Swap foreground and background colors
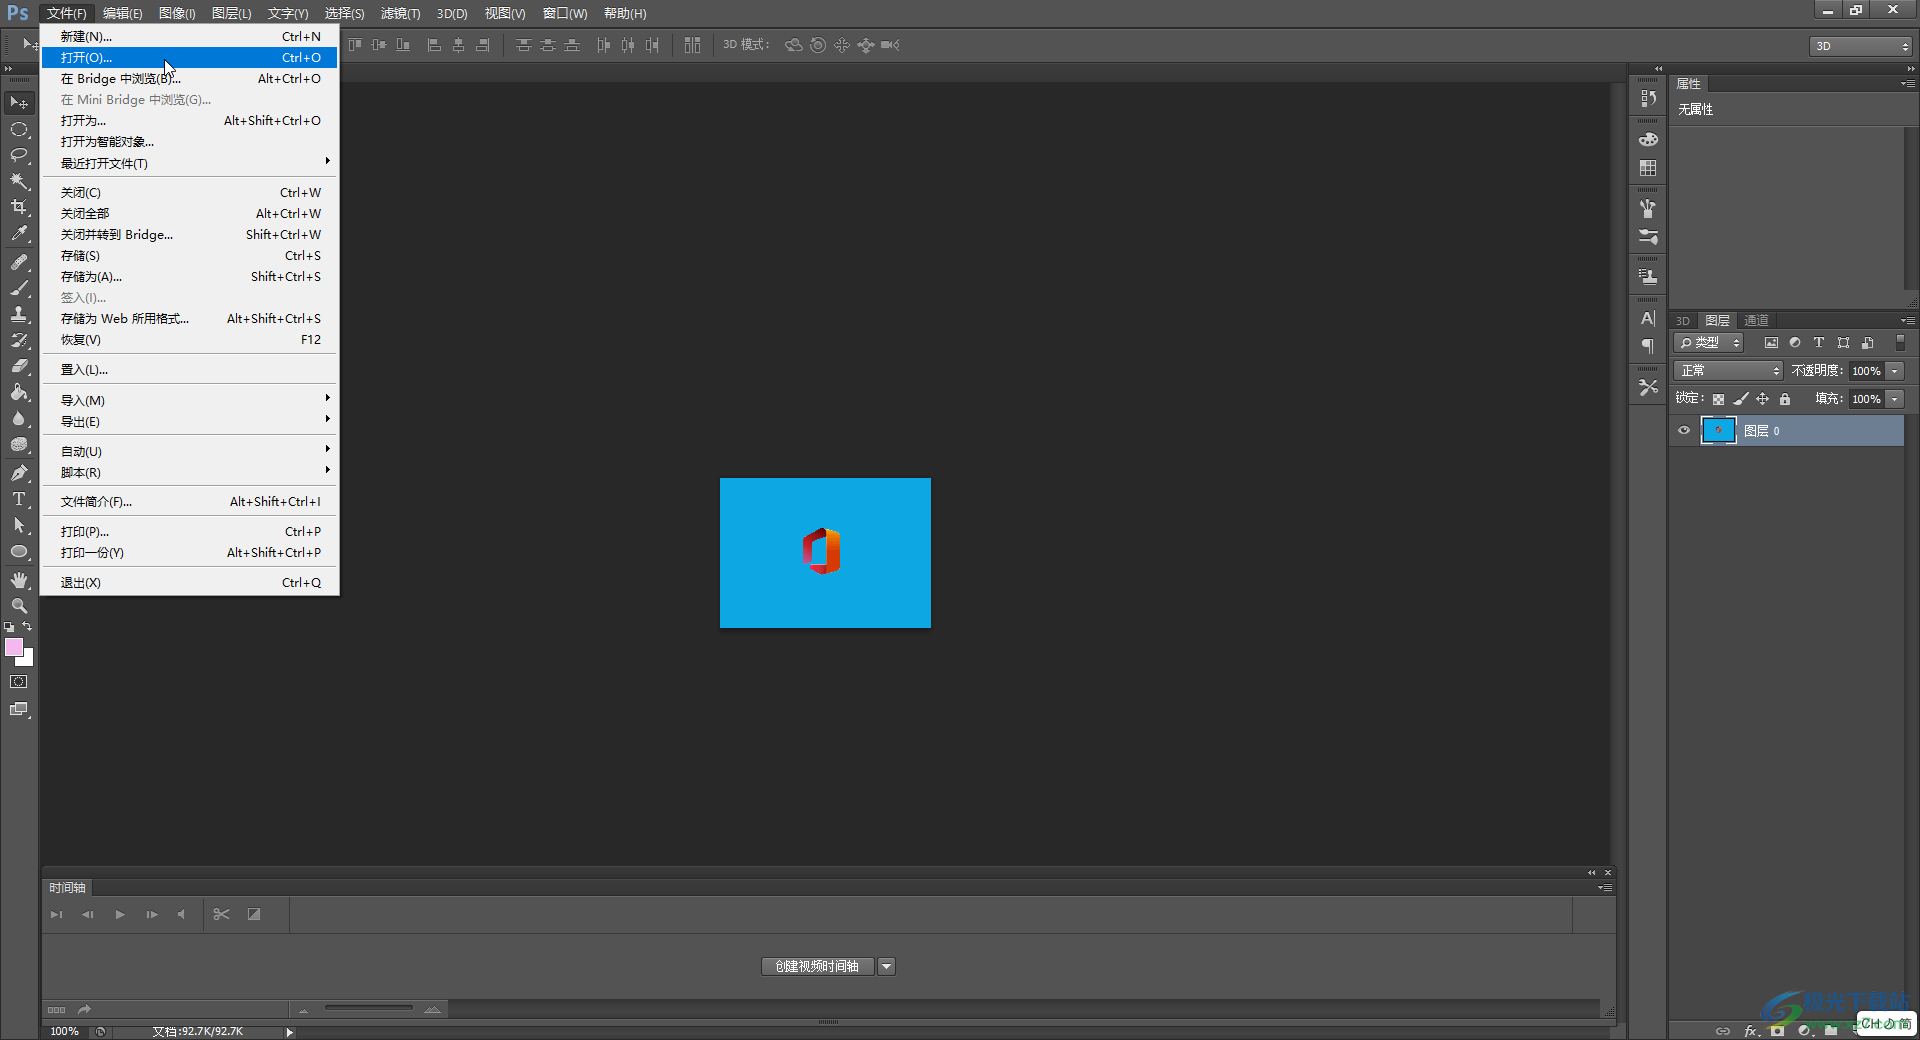1920x1040 pixels. [27, 627]
